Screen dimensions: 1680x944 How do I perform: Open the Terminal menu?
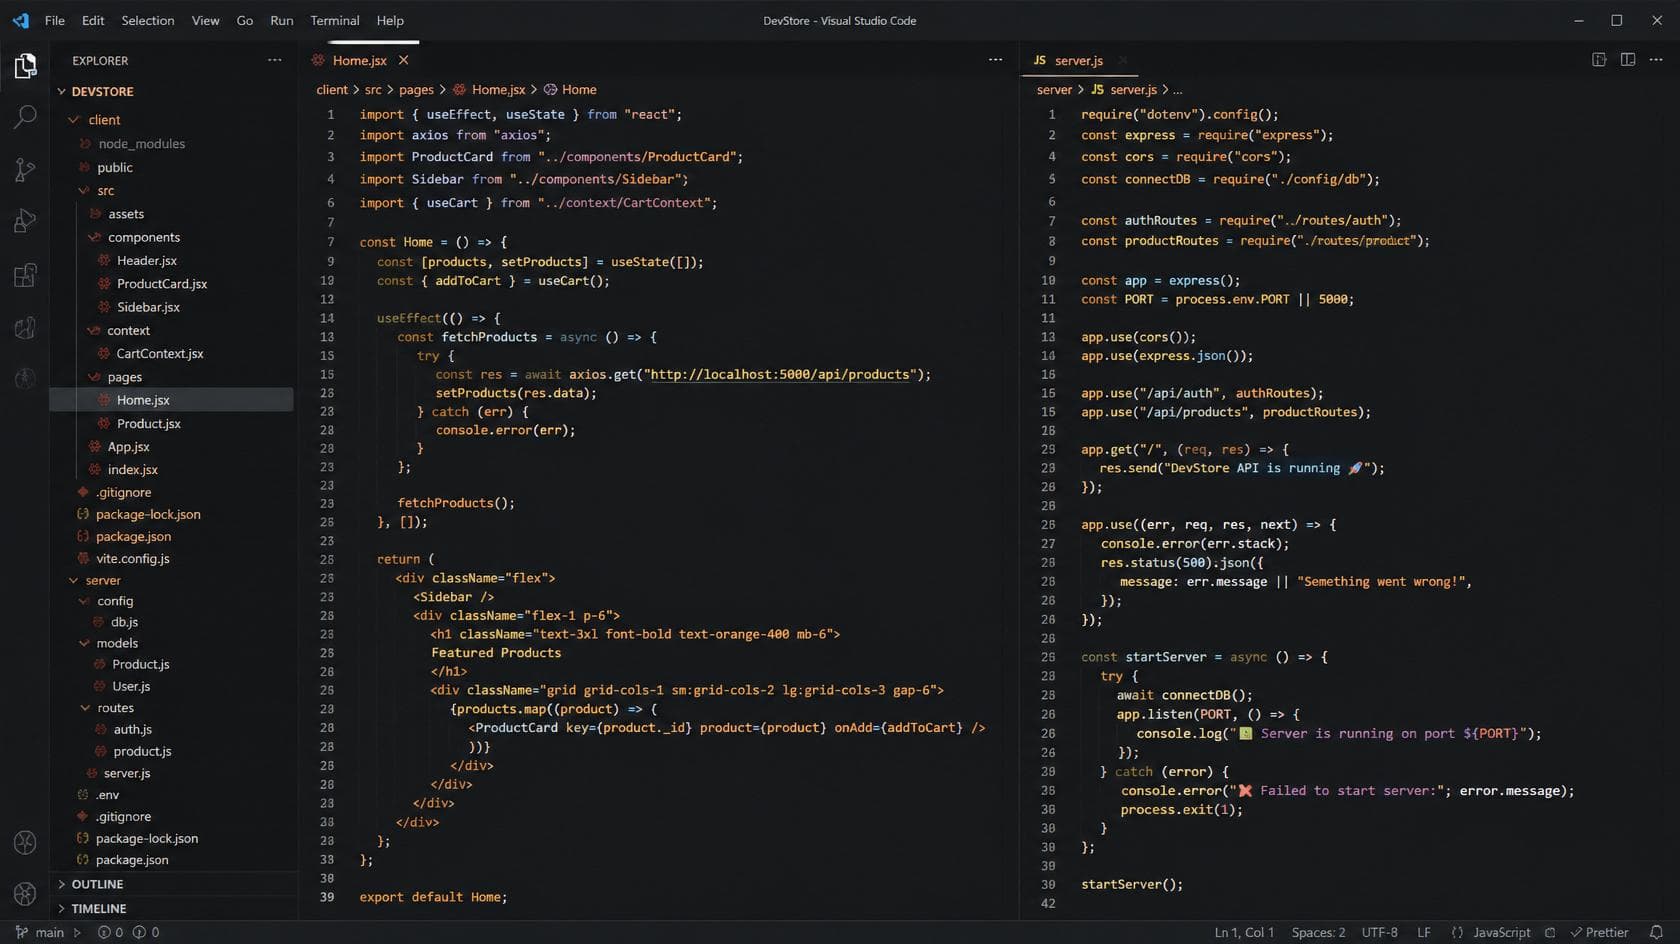click(x=335, y=20)
